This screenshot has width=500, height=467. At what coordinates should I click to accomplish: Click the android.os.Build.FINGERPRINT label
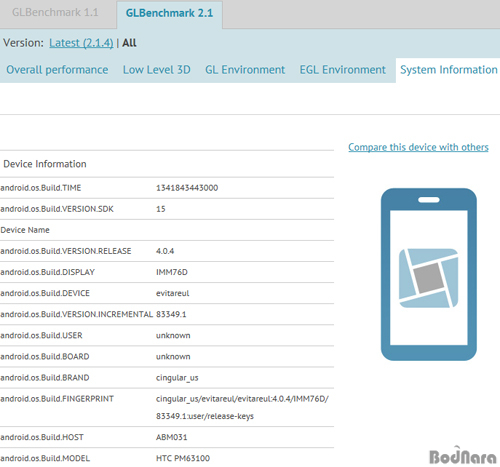pyautogui.click(x=57, y=399)
